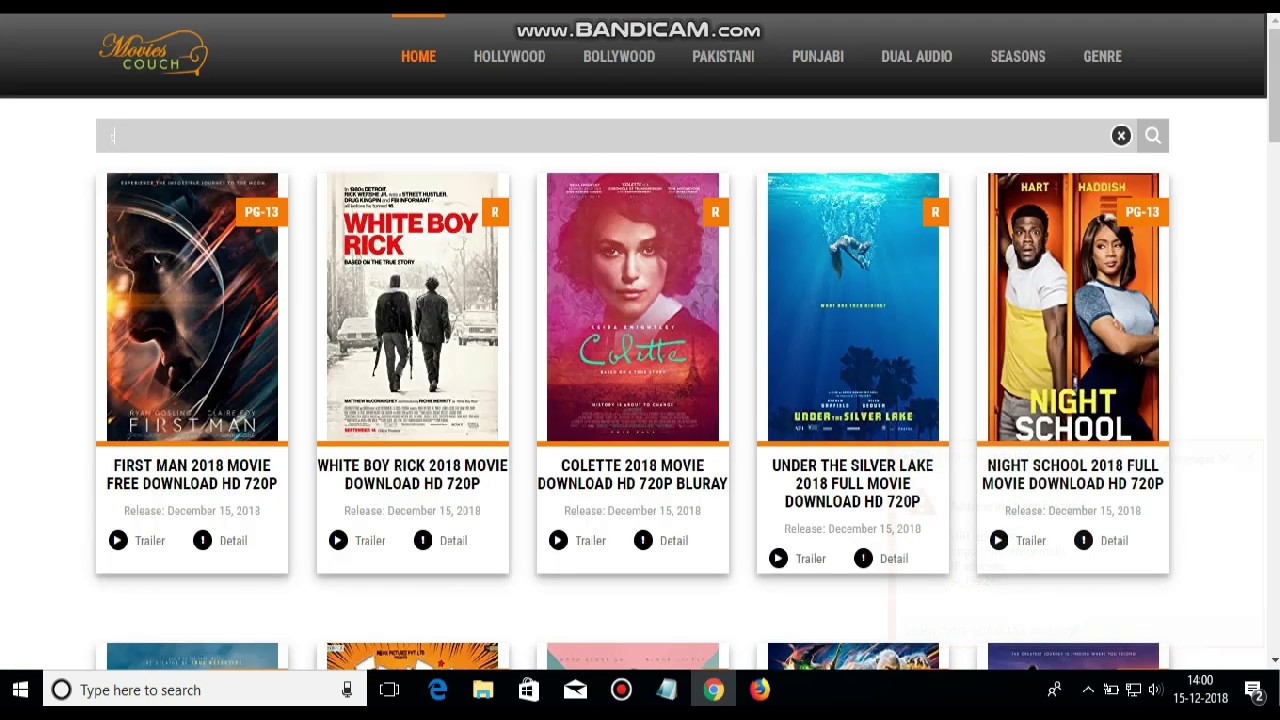Play trailer icon for Under the Silver Lake

pyautogui.click(x=778, y=558)
